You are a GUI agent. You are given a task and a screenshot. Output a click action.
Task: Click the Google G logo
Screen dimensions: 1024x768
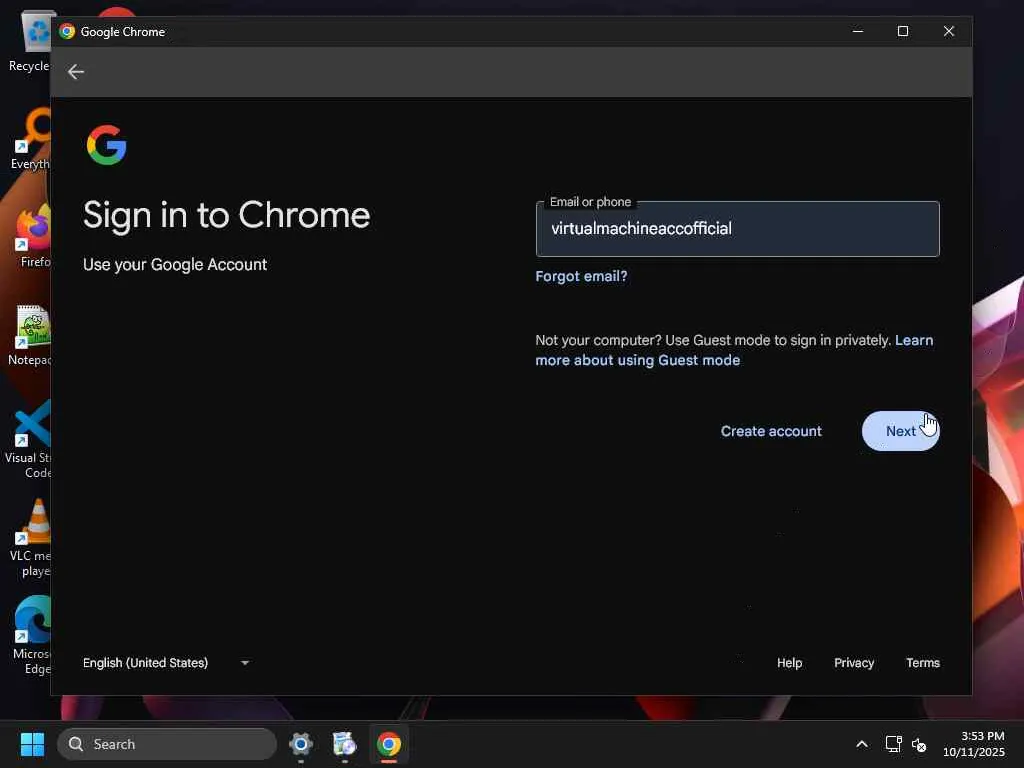[106, 145]
